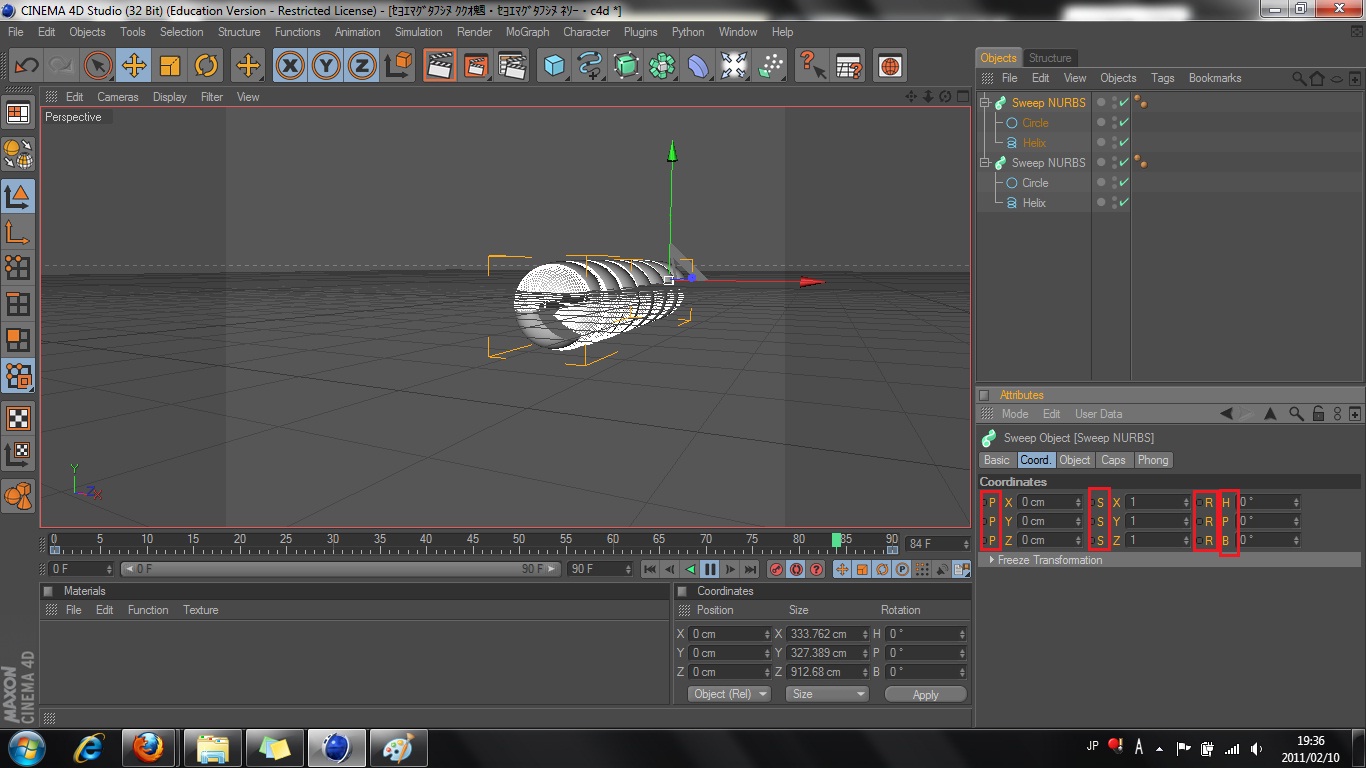The width and height of the screenshot is (1366, 768).
Task: Open User Data in Attributes panel
Action: 1098,414
